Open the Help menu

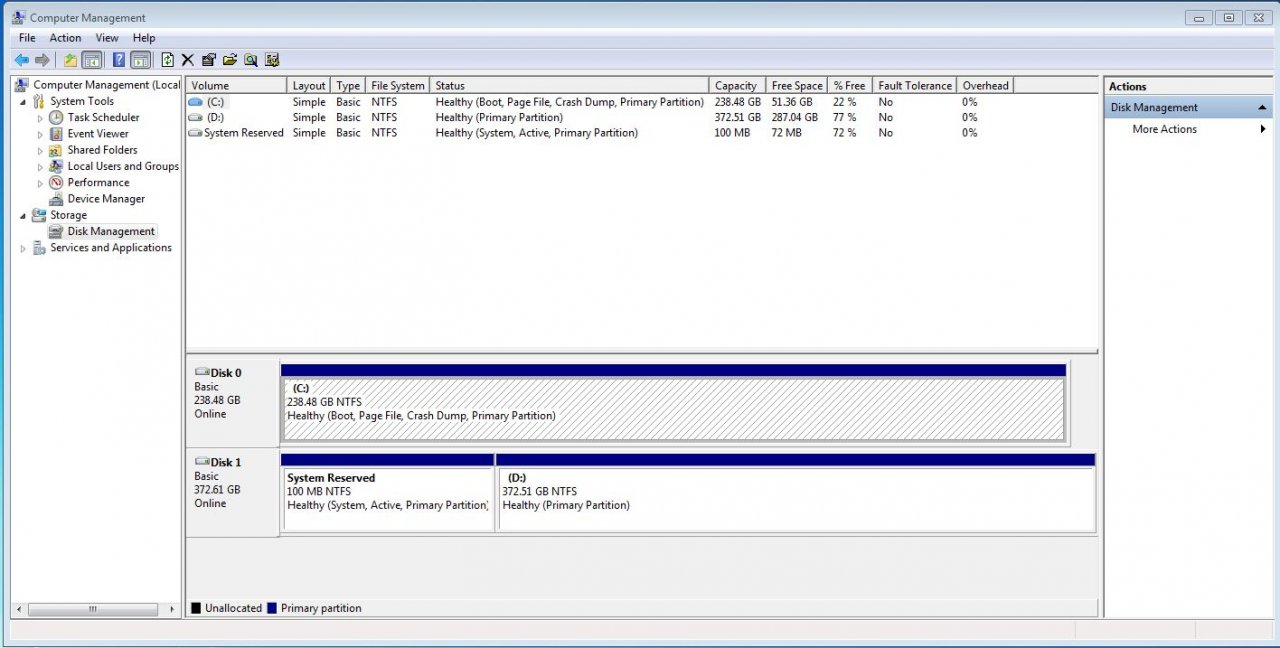[144, 38]
